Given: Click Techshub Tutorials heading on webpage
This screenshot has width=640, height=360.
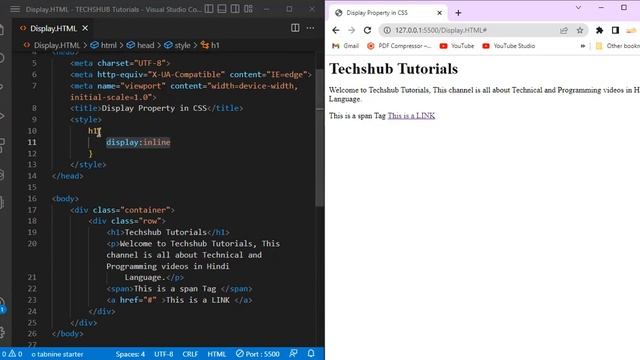Looking at the screenshot, I should [x=393, y=69].
